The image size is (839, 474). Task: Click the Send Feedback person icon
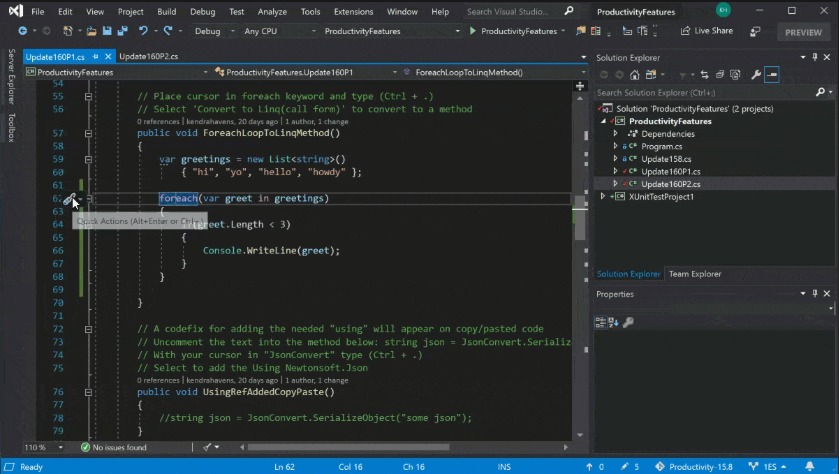[755, 32]
